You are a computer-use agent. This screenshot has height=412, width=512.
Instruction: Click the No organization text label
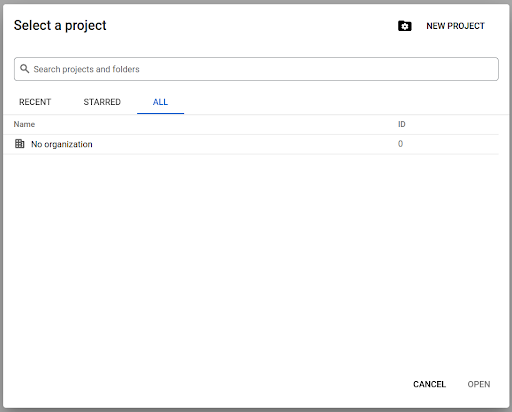(x=62, y=144)
